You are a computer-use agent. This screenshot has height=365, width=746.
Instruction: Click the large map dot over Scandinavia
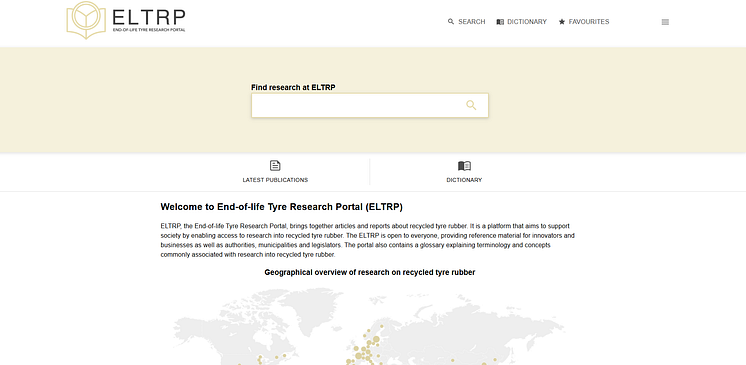click(x=376, y=339)
